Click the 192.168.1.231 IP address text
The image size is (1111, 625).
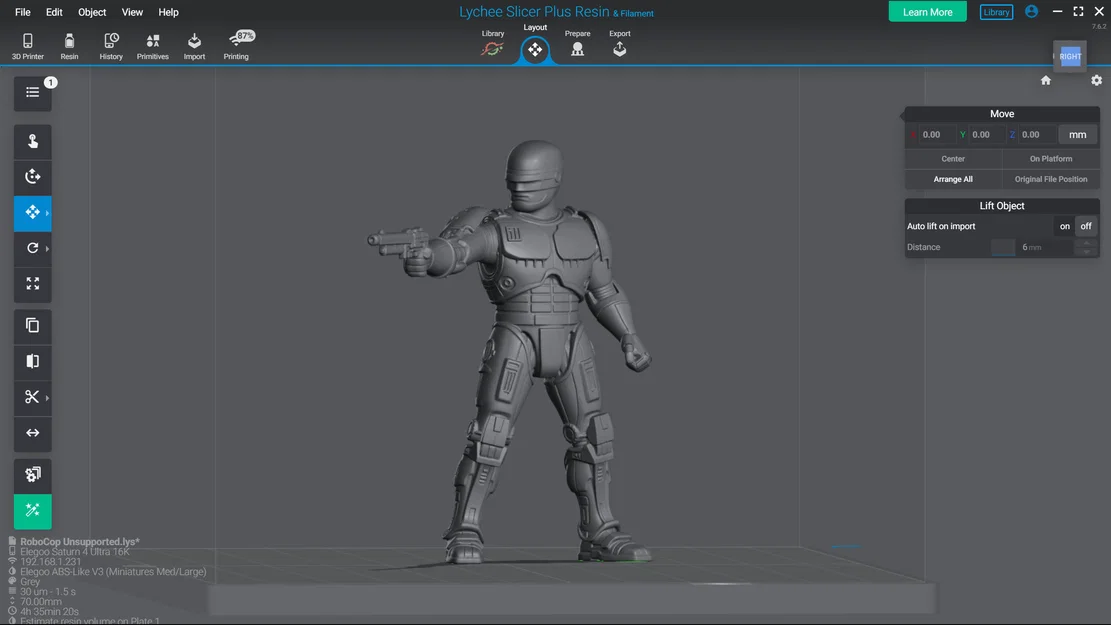point(50,561)
